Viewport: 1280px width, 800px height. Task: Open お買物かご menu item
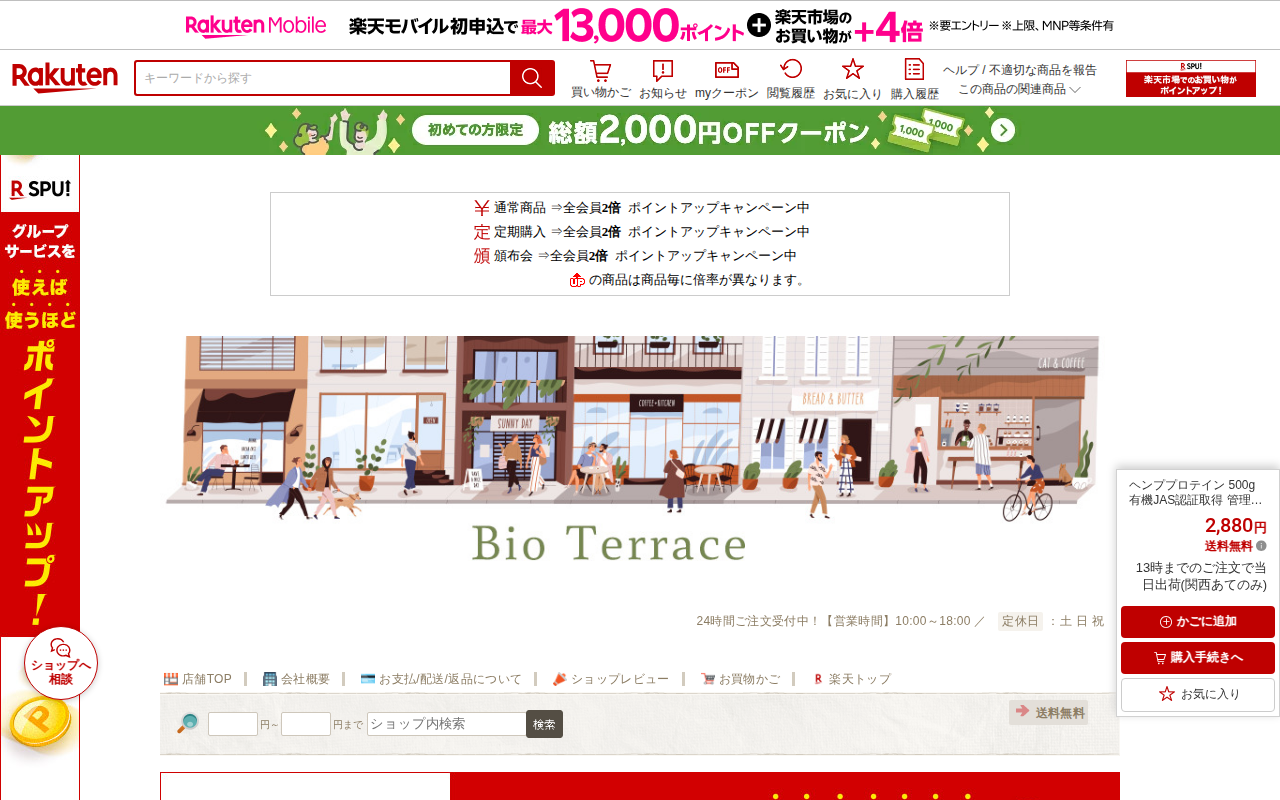tap(740, 679)
